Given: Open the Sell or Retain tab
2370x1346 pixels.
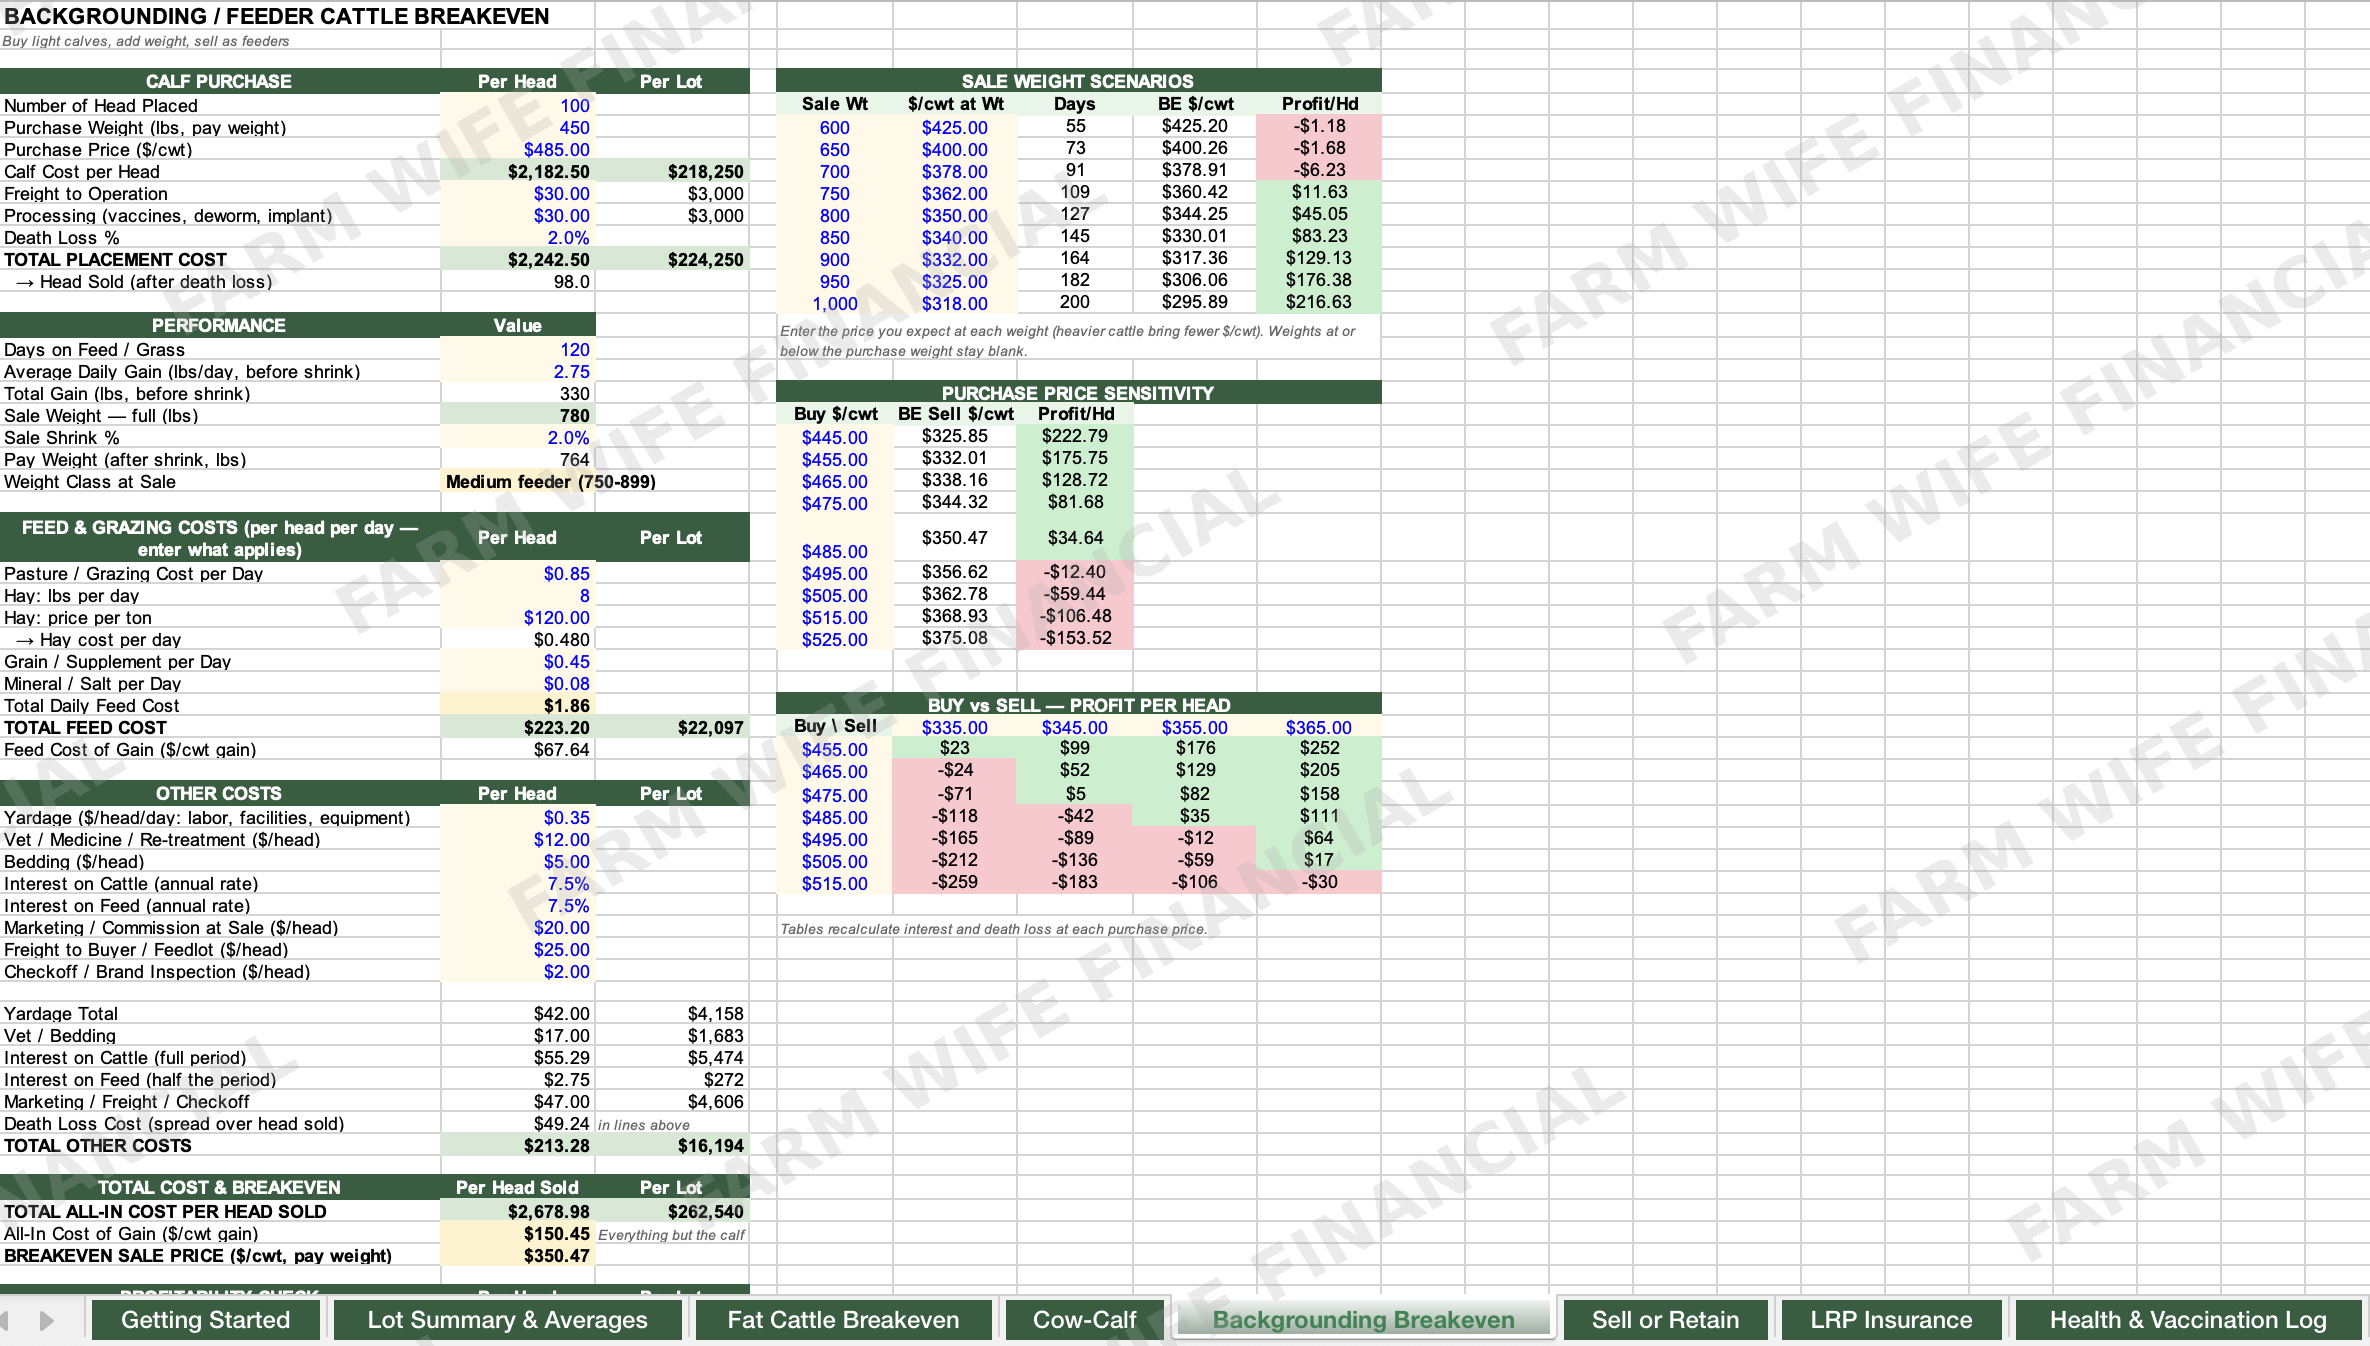Looking at the screenshot, I should [x=1665, y=1320].
